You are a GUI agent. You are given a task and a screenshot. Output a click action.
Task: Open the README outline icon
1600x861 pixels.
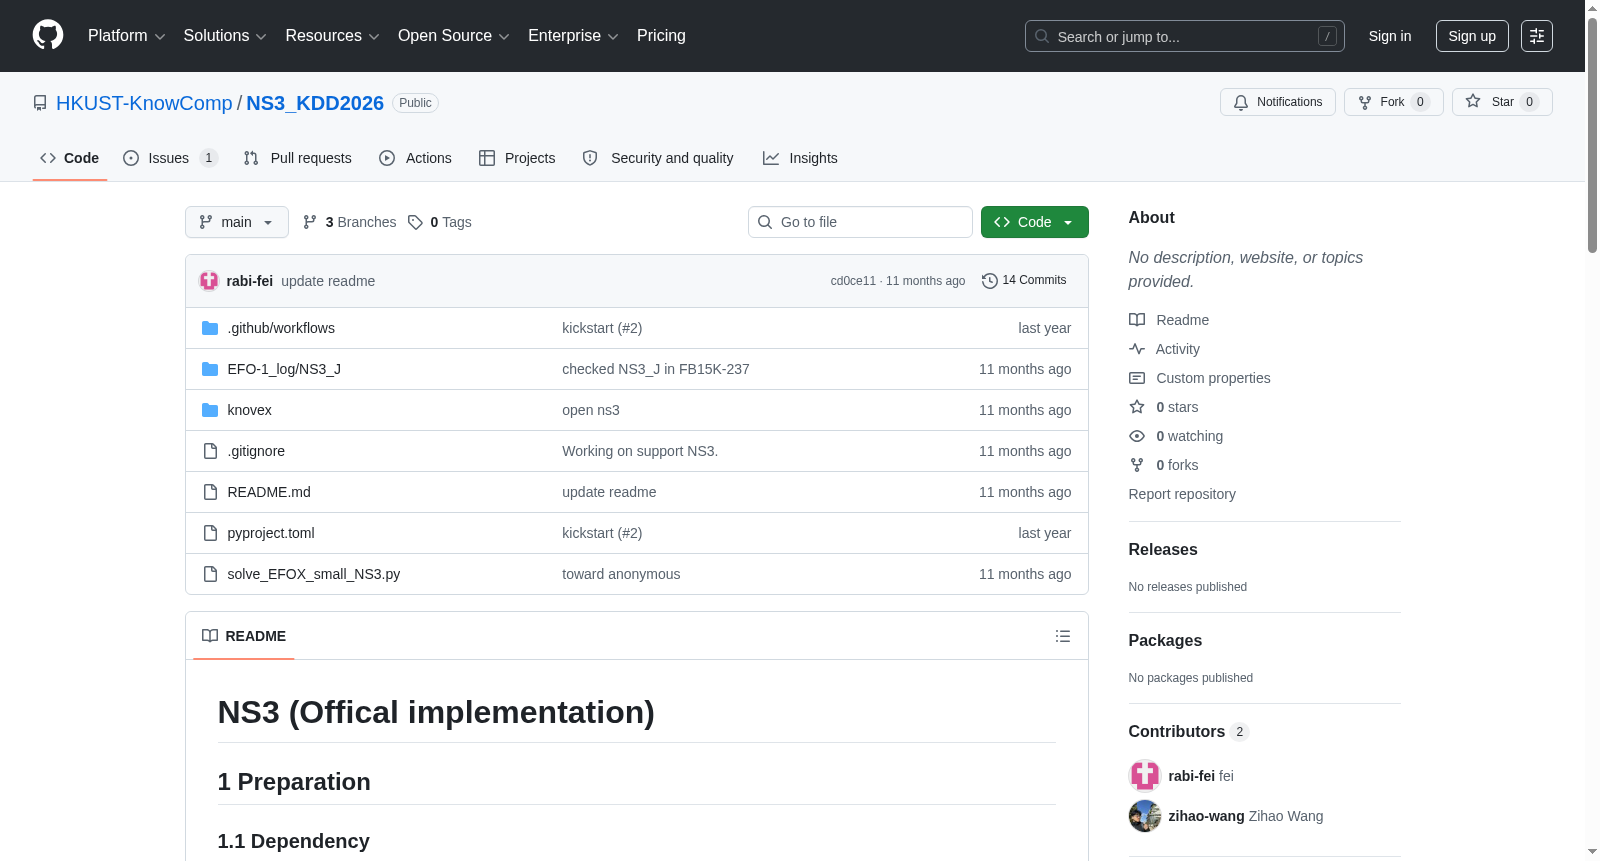point(1063,636)
